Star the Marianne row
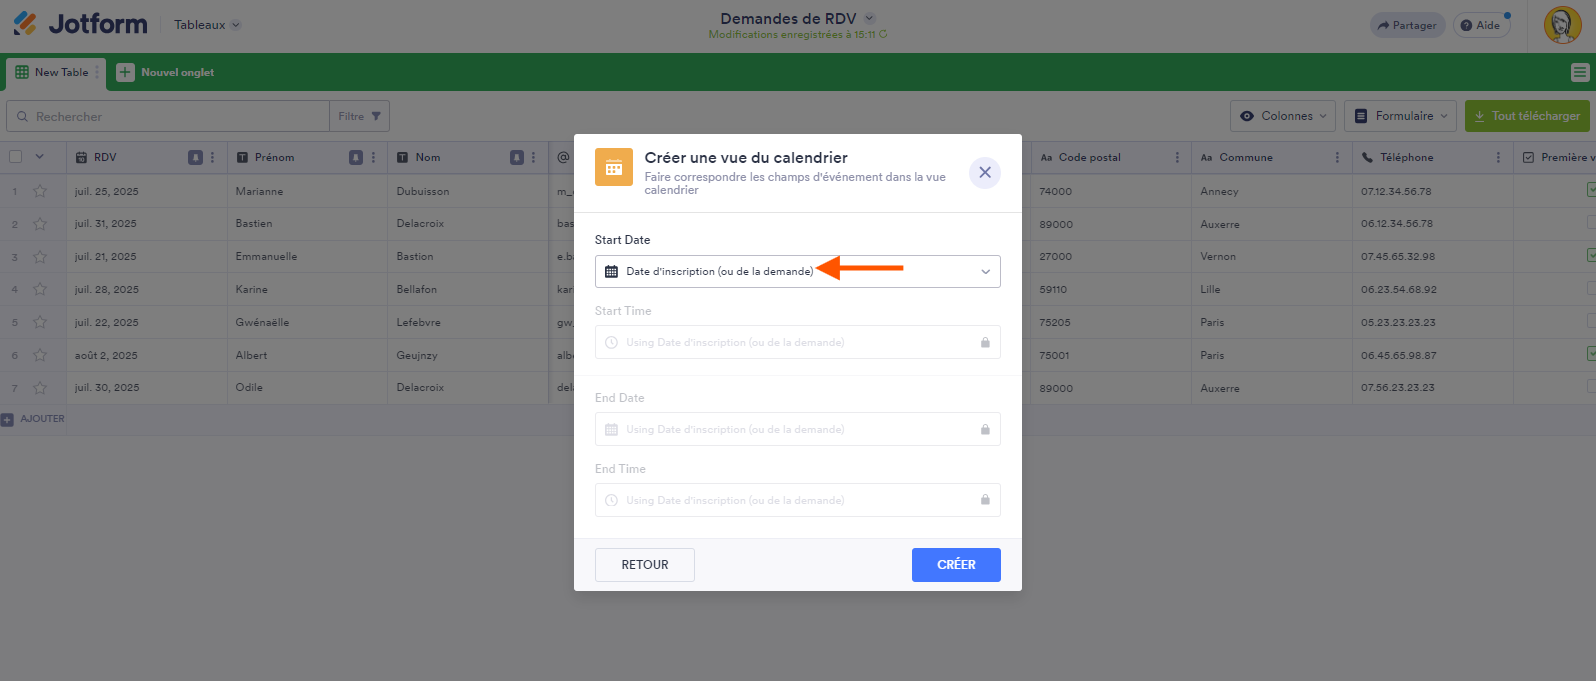1596x681 pixels. pos(40,191)
